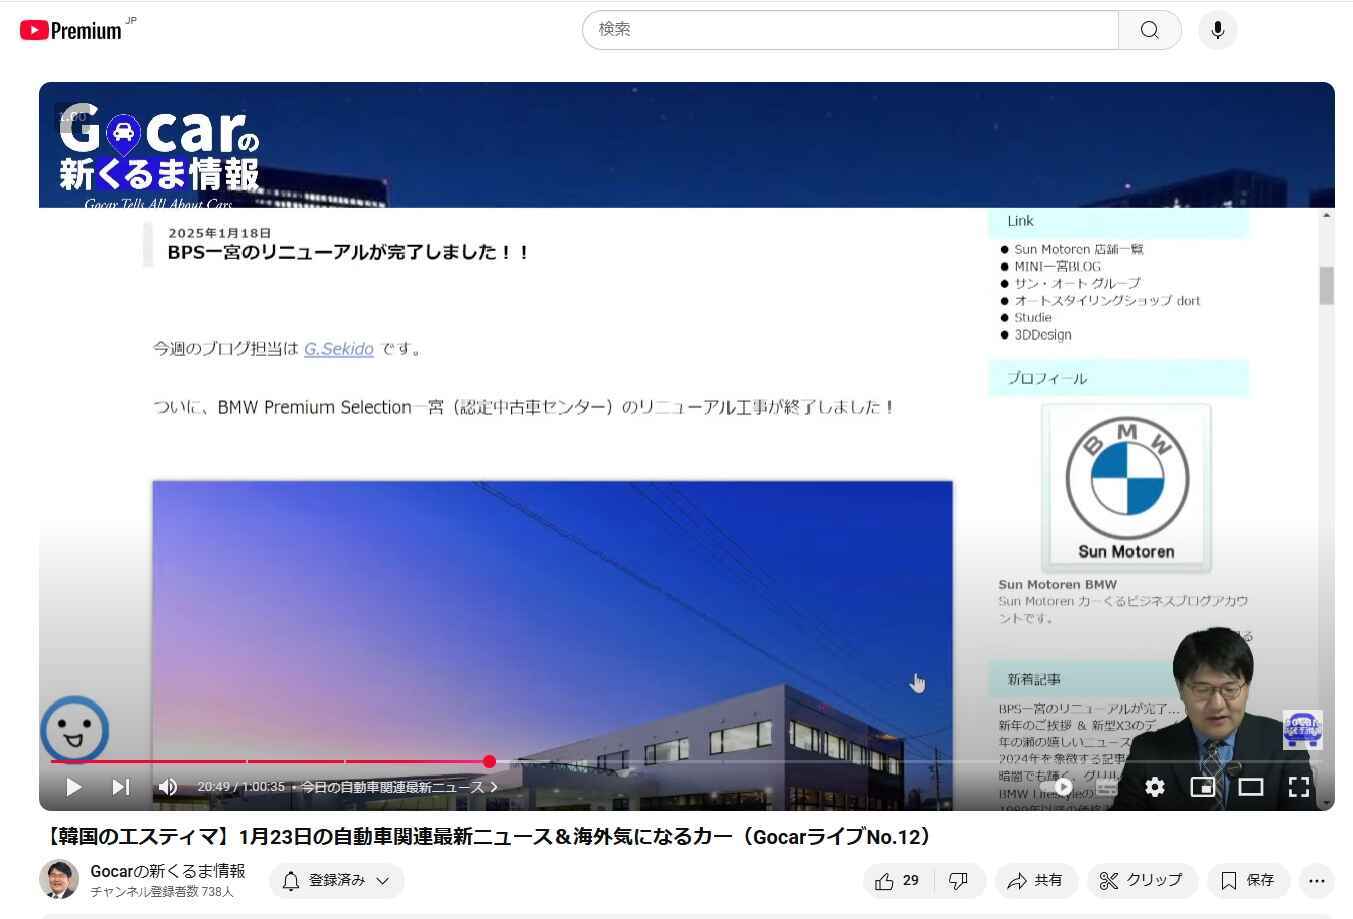Skip to the next video
Image resolution: width=1353 pixels, height=919 pixels.
coord(121,787)
